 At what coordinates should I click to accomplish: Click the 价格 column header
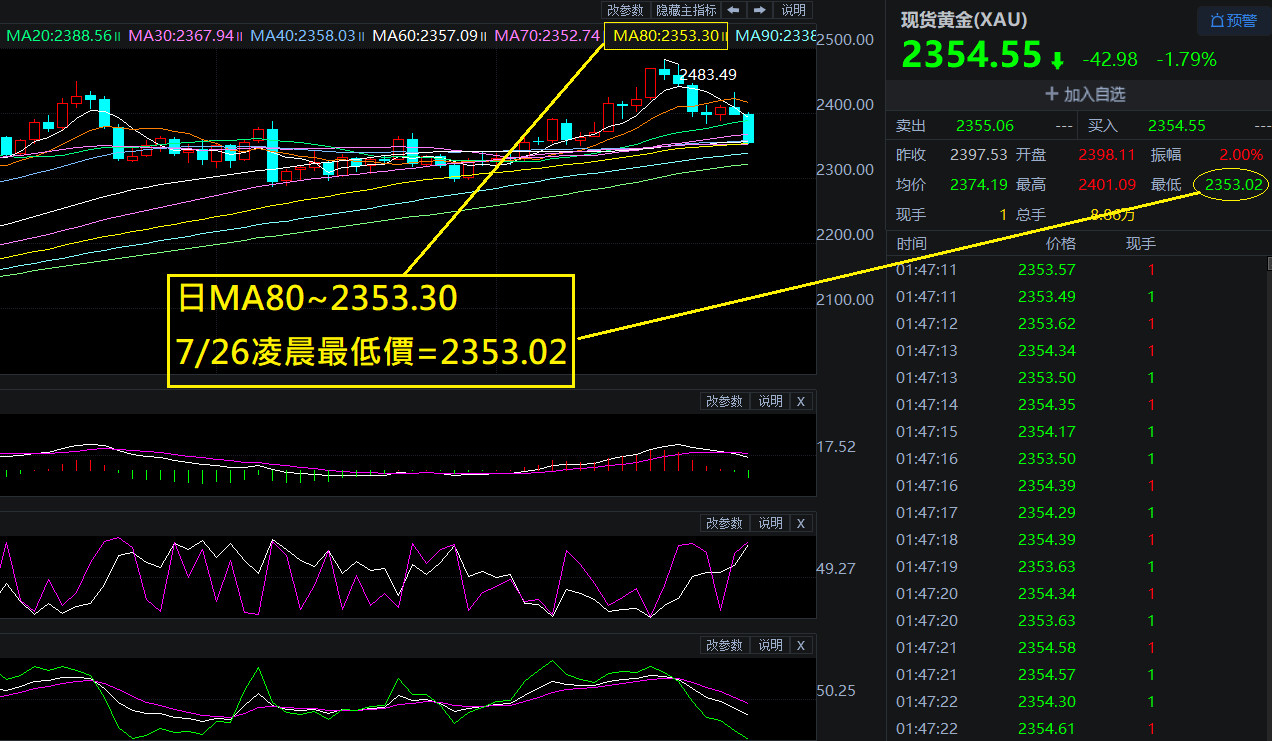click(1061, 244)
